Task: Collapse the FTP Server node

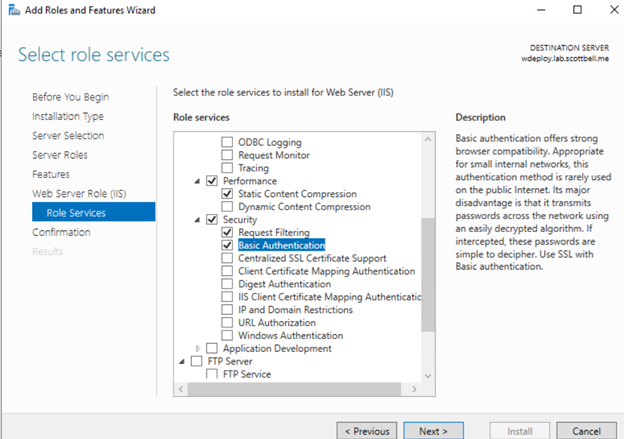Action: click(182, 361)
